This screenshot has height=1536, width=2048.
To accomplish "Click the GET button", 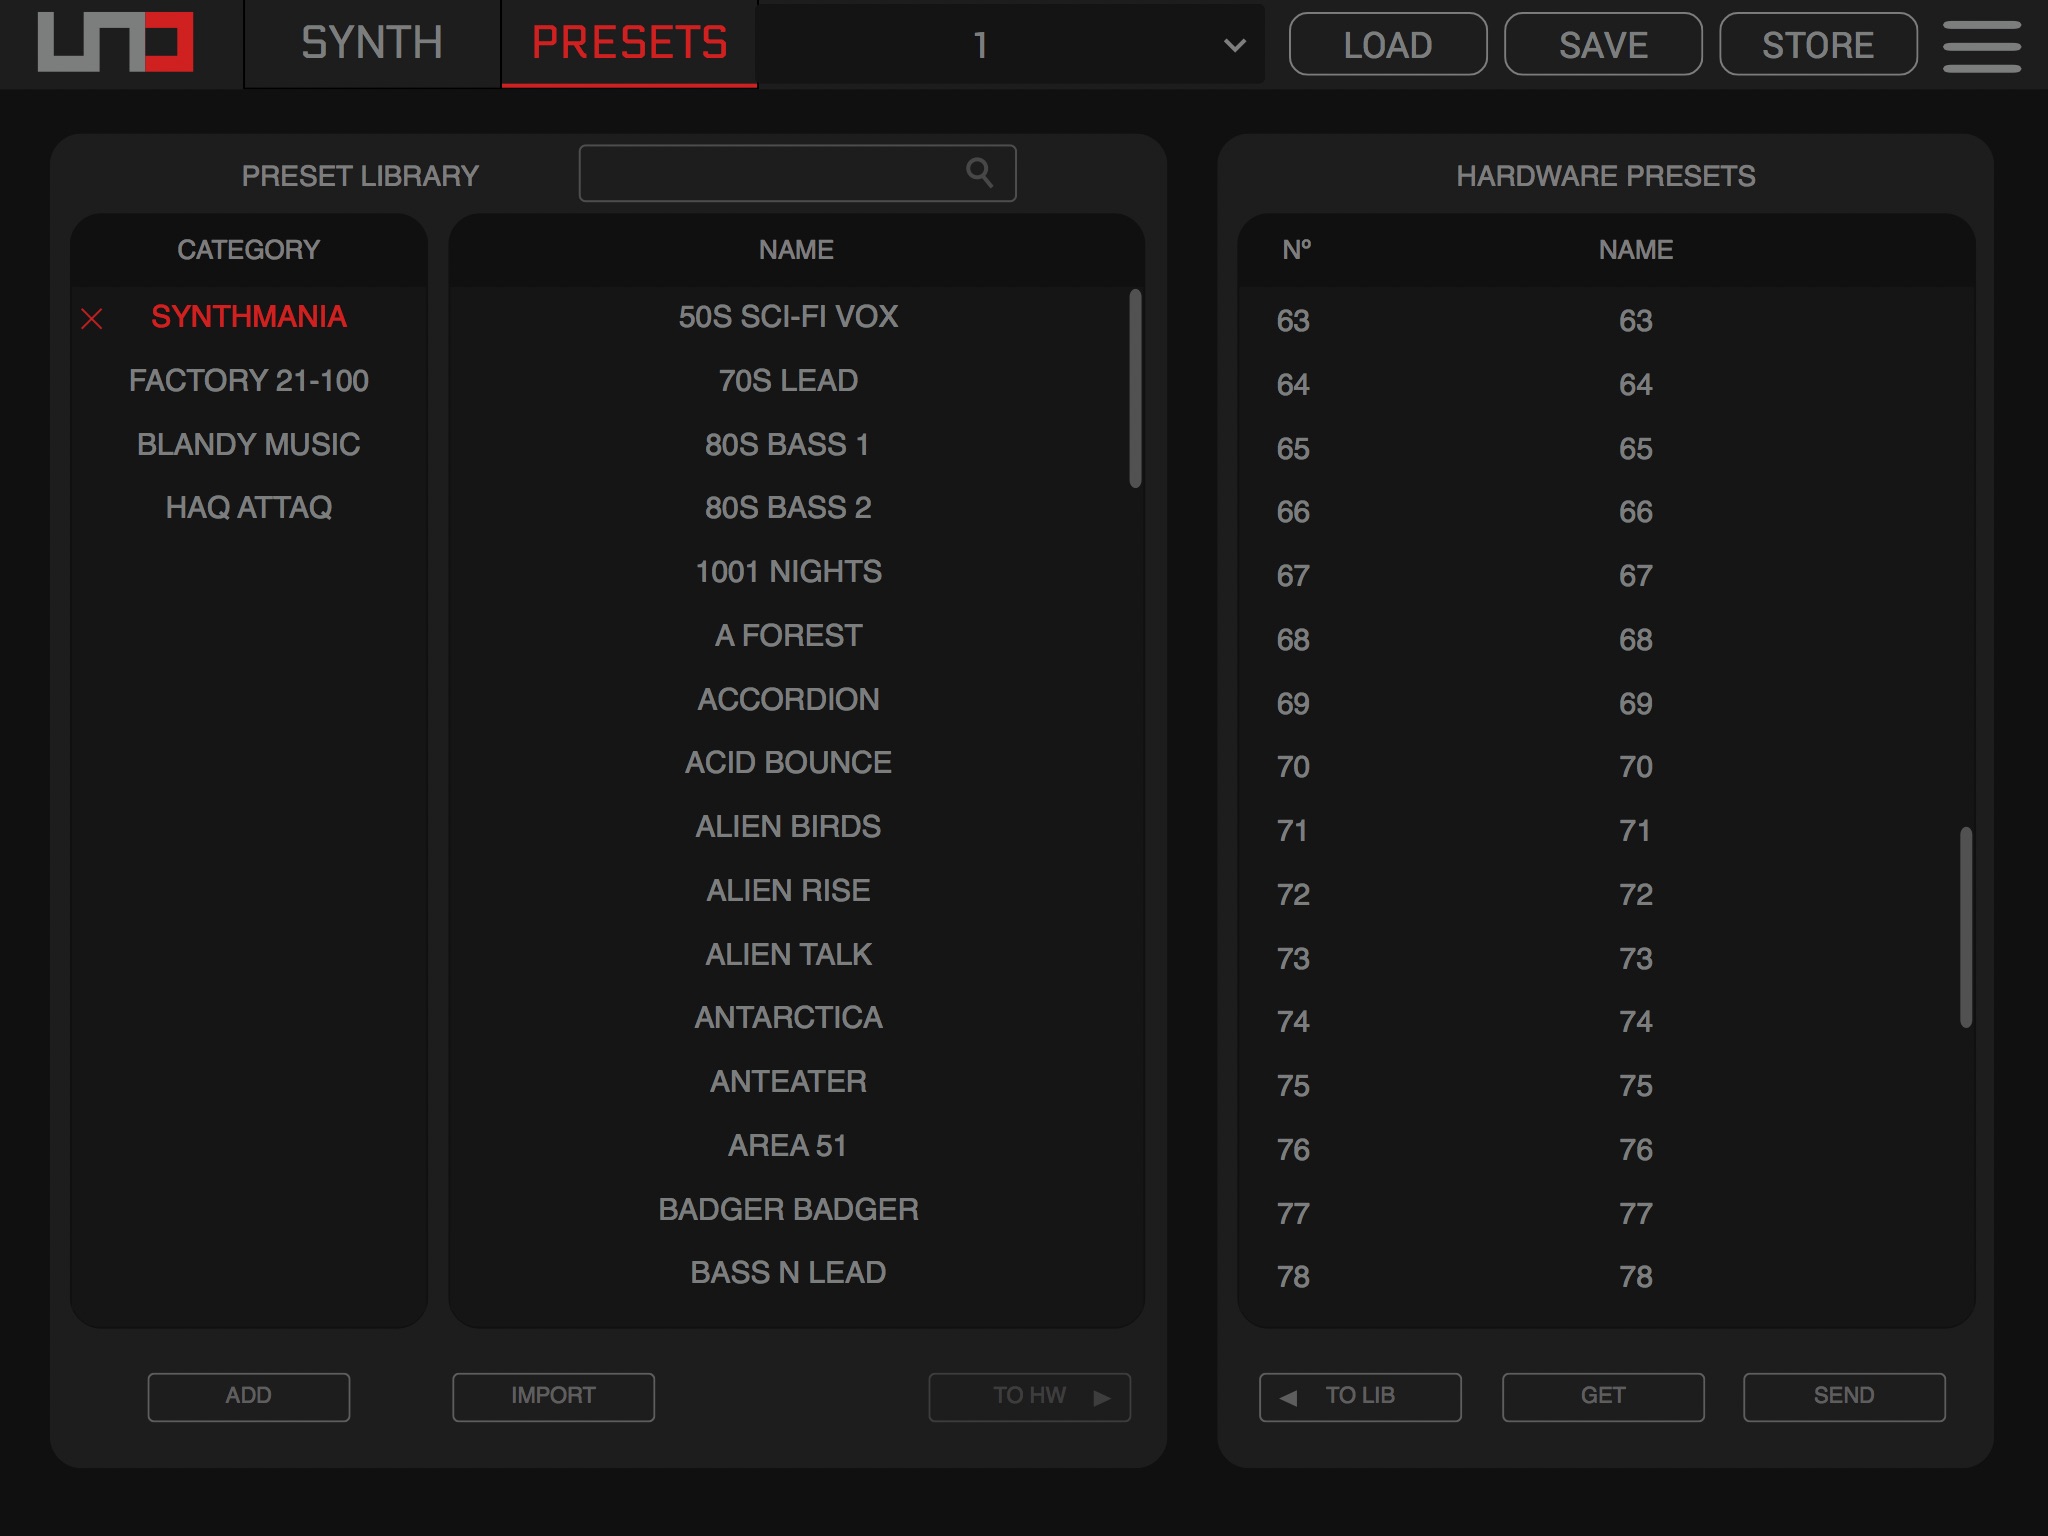I will coord(1603,1396).
